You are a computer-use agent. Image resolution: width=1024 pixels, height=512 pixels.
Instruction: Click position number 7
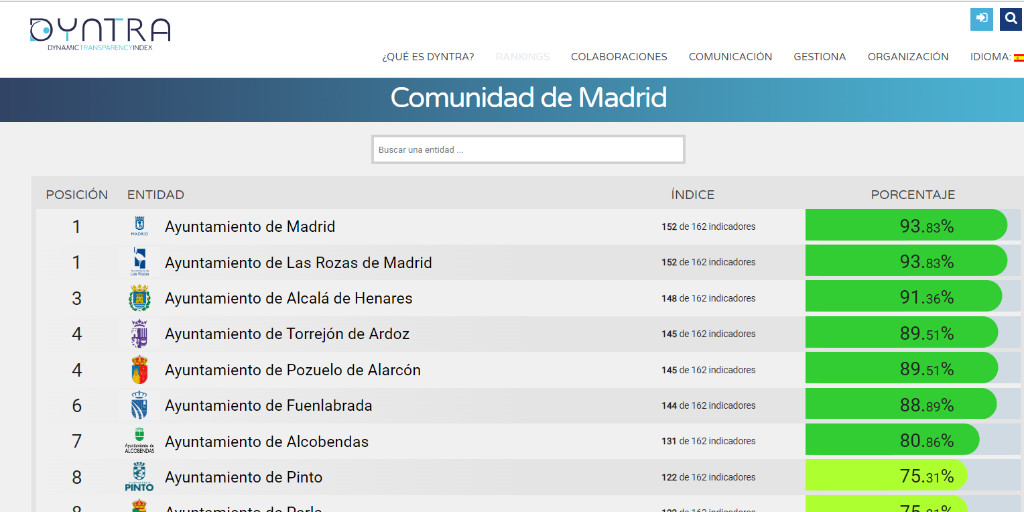(76, 441)
